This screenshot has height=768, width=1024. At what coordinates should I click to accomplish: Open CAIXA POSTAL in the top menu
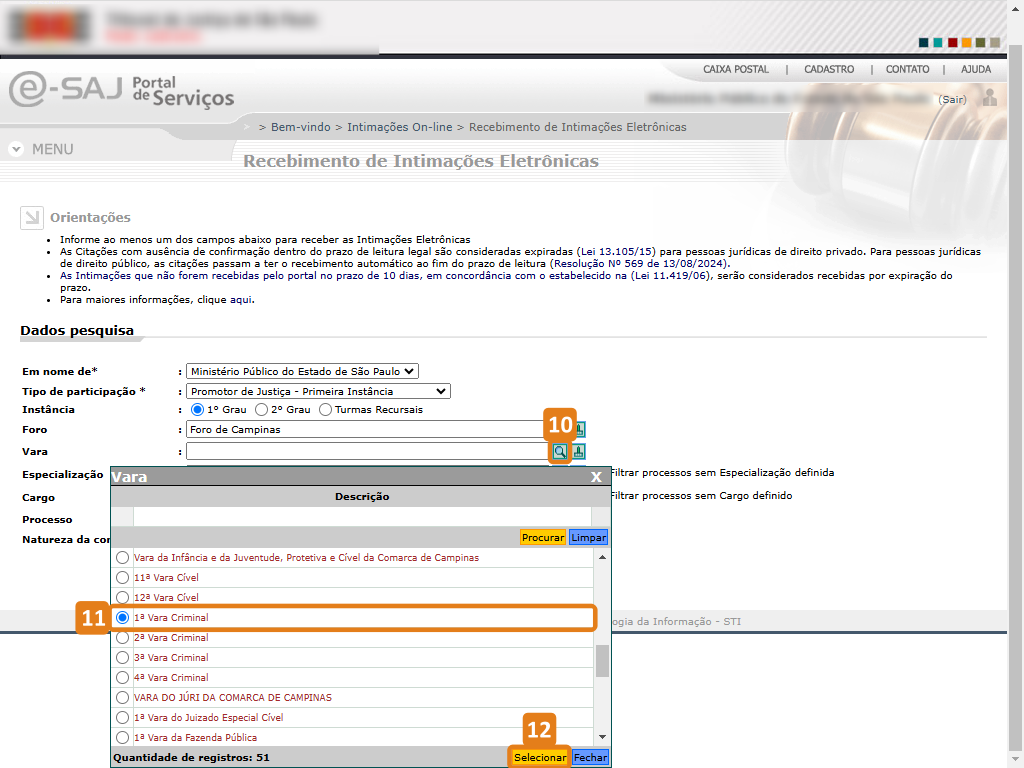click(736, 70)
